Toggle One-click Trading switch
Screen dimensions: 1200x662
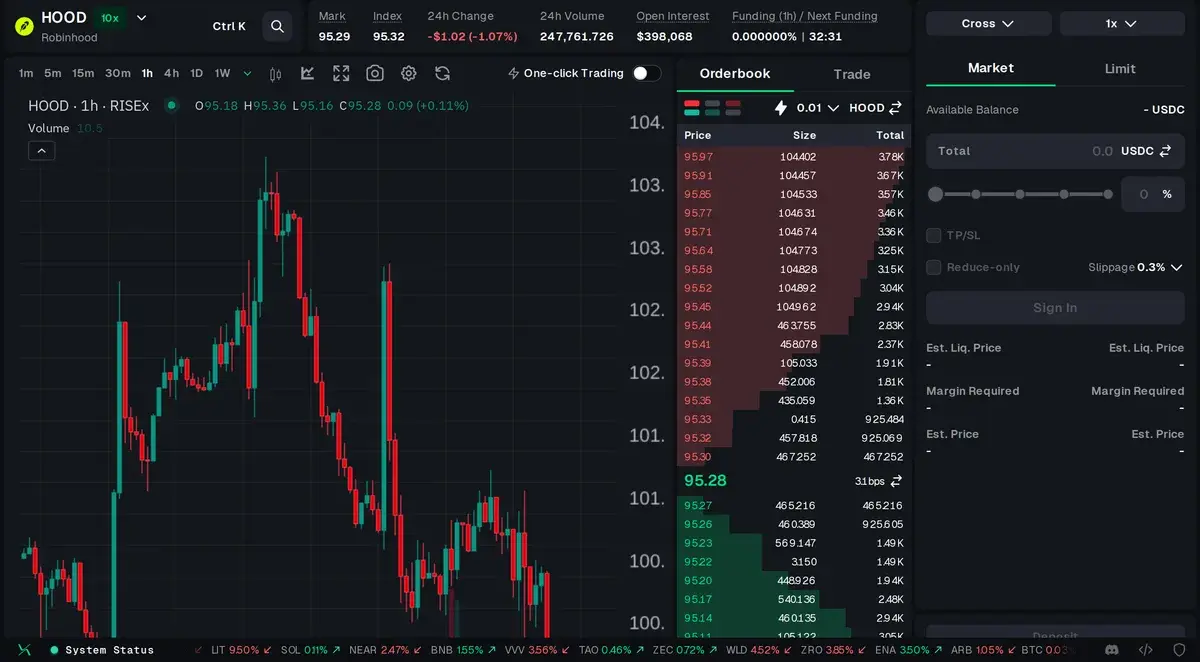coord(647,73)
